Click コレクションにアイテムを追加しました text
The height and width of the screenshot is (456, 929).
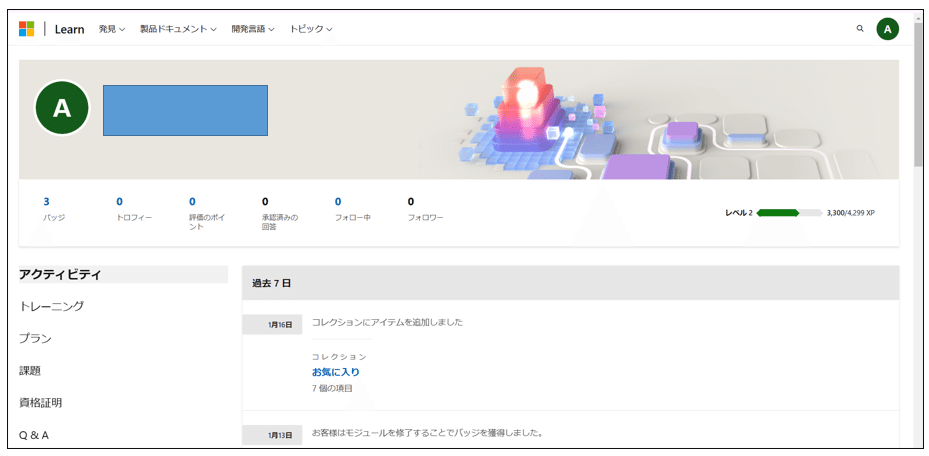point(387,322)
